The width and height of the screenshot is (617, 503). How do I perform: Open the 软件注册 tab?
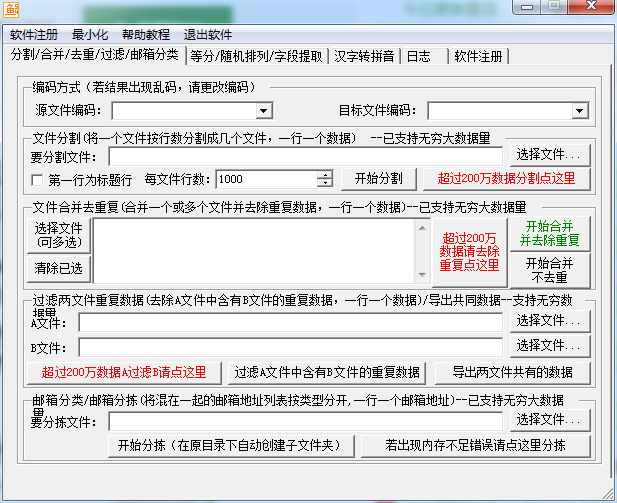[478, 56]
